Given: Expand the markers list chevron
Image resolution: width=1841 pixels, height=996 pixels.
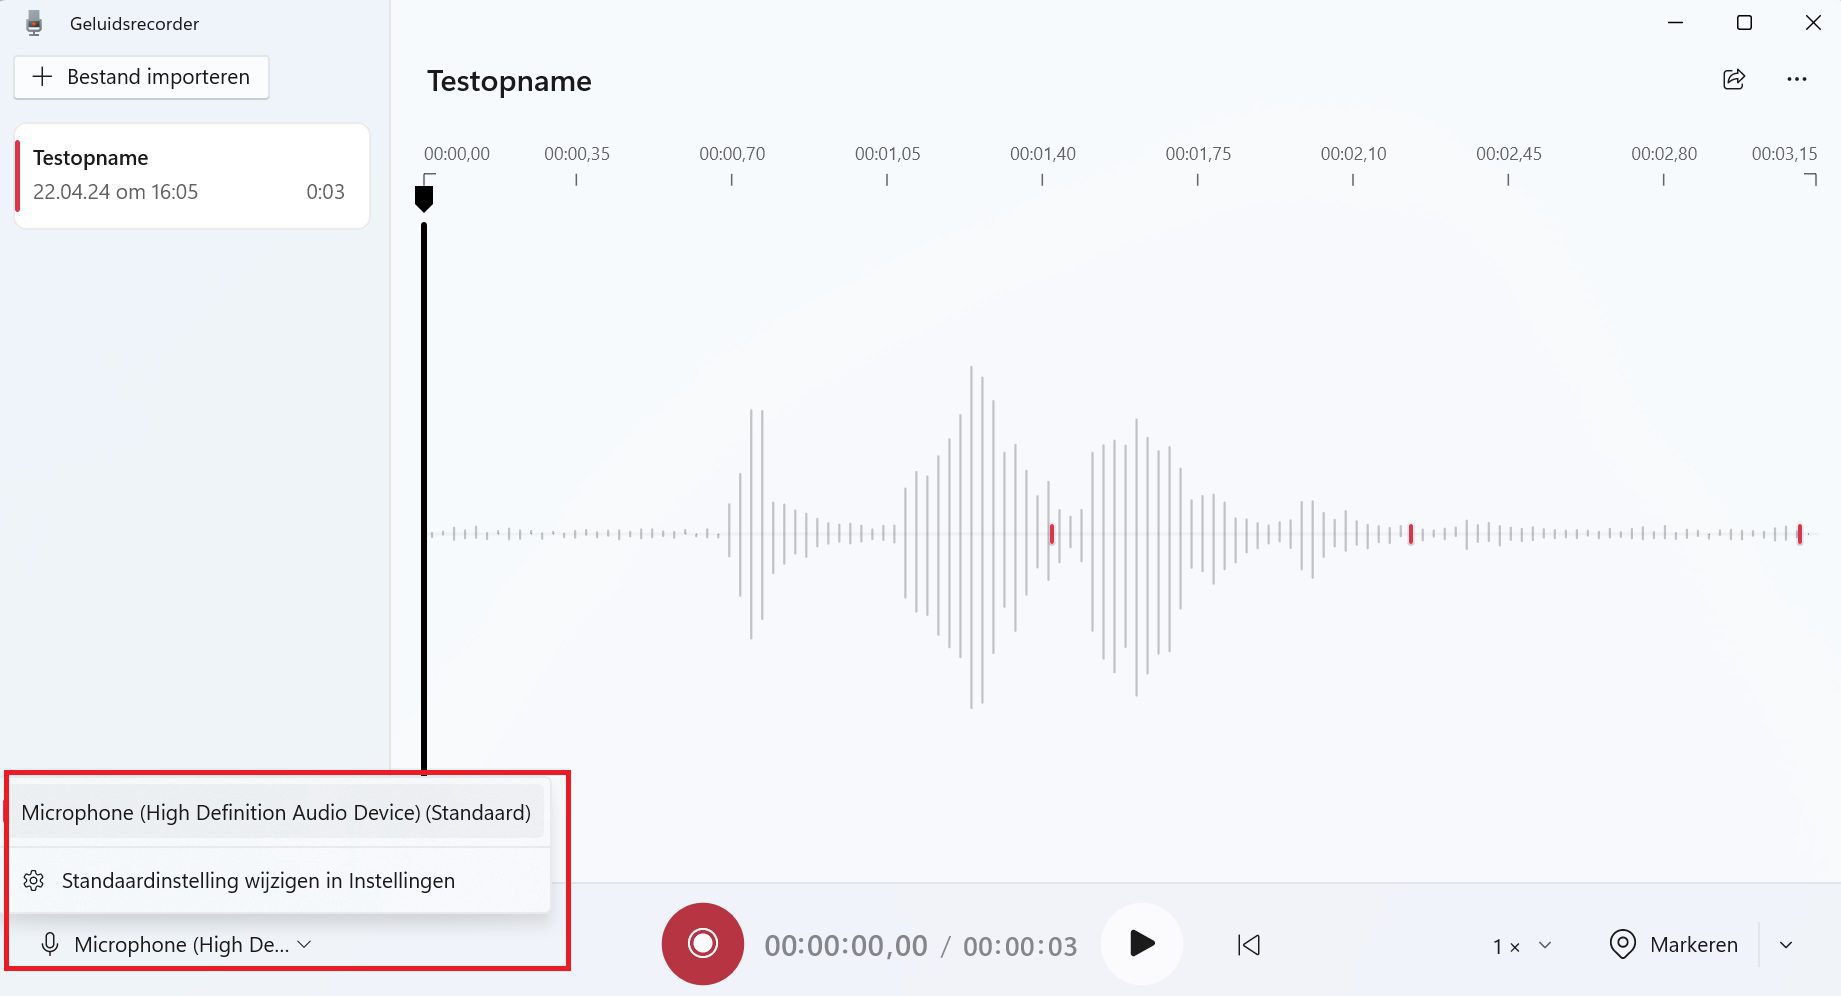Looking at the screenshot, I should pos(1786,945).
